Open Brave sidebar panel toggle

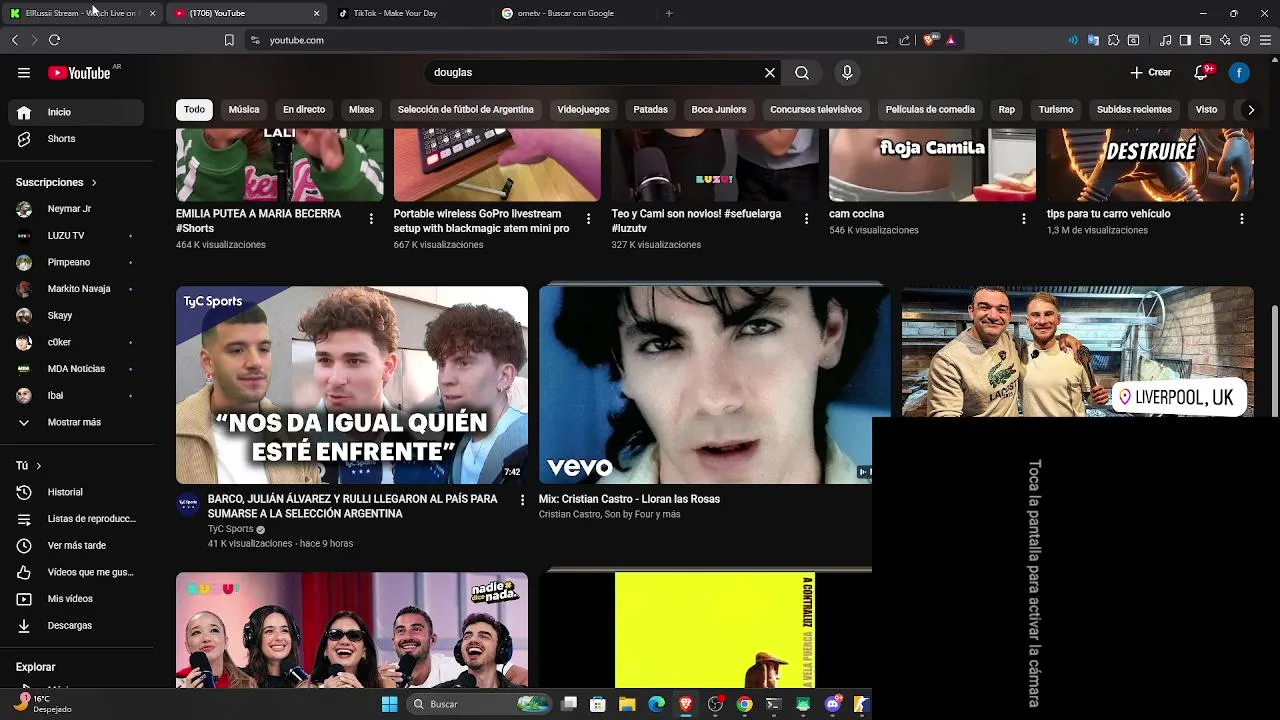(1185, 40)
